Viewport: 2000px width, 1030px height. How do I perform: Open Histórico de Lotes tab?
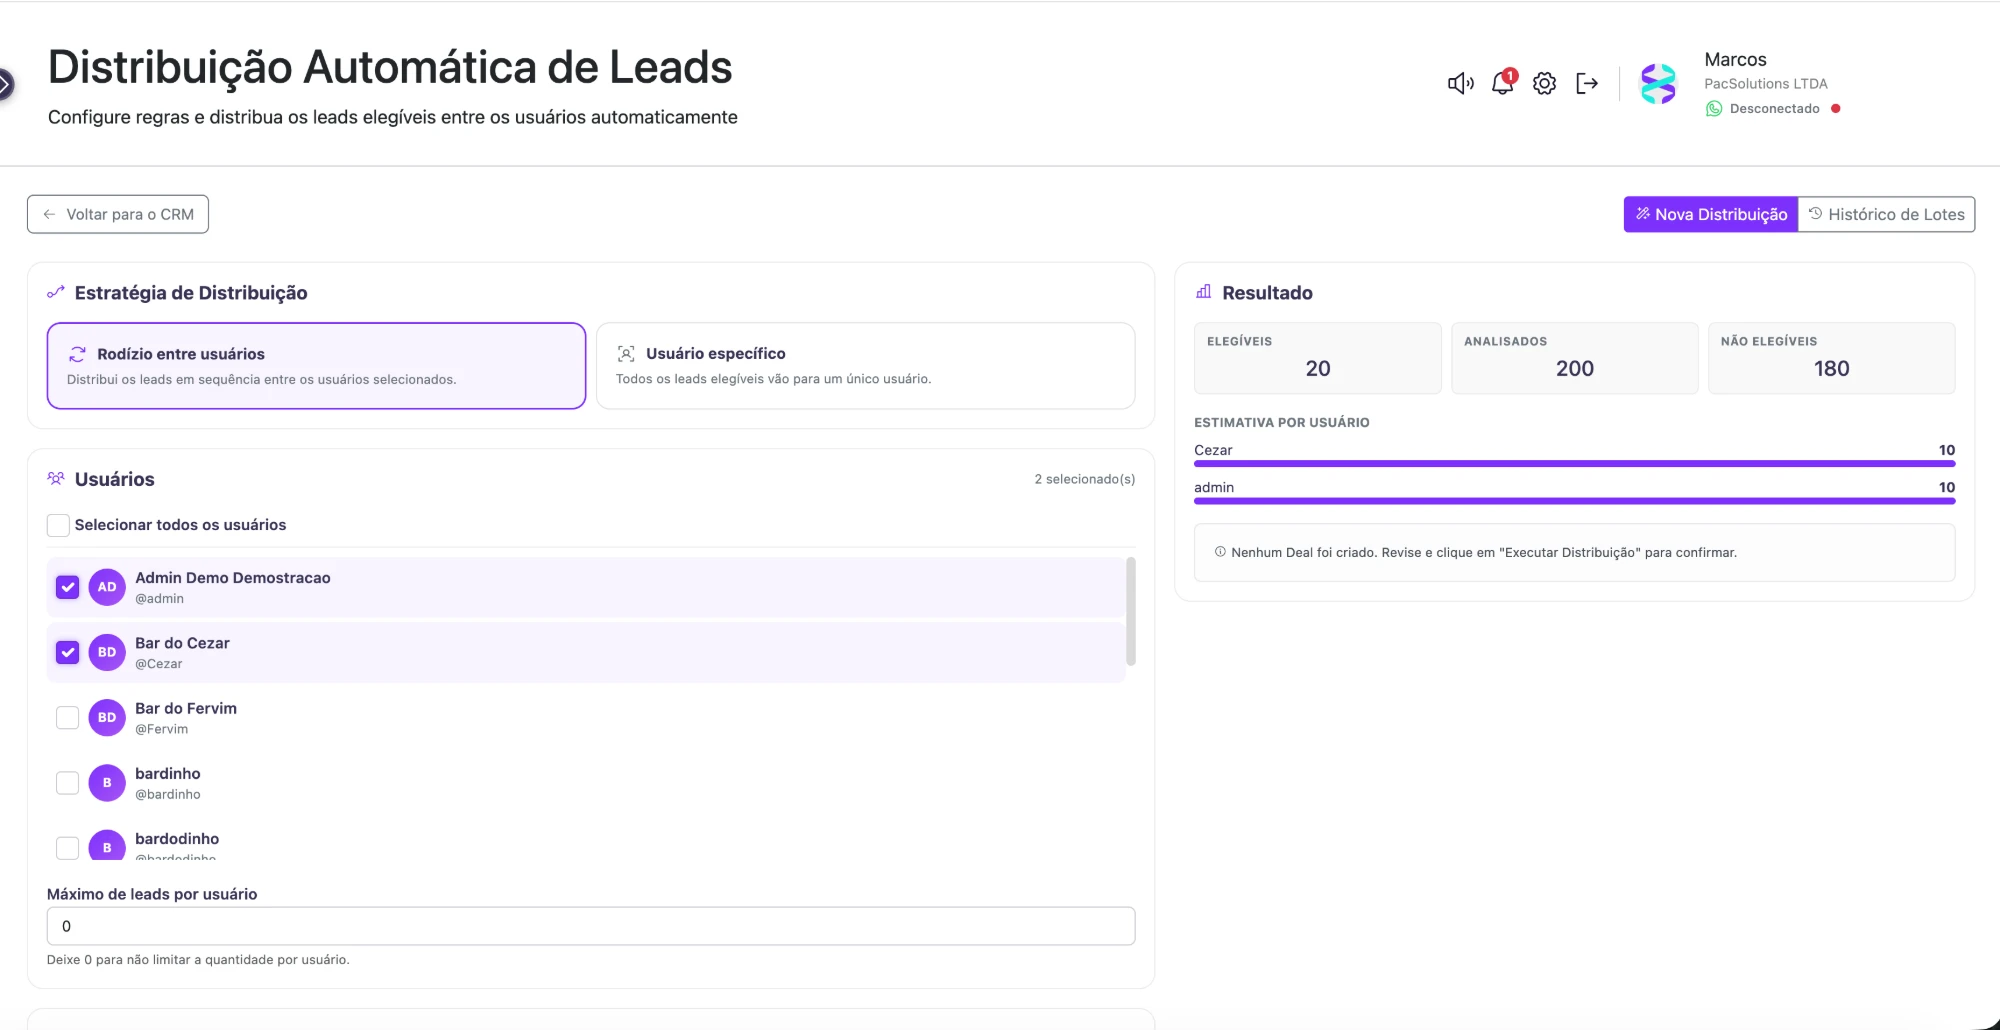click(x=1886, y=214)
